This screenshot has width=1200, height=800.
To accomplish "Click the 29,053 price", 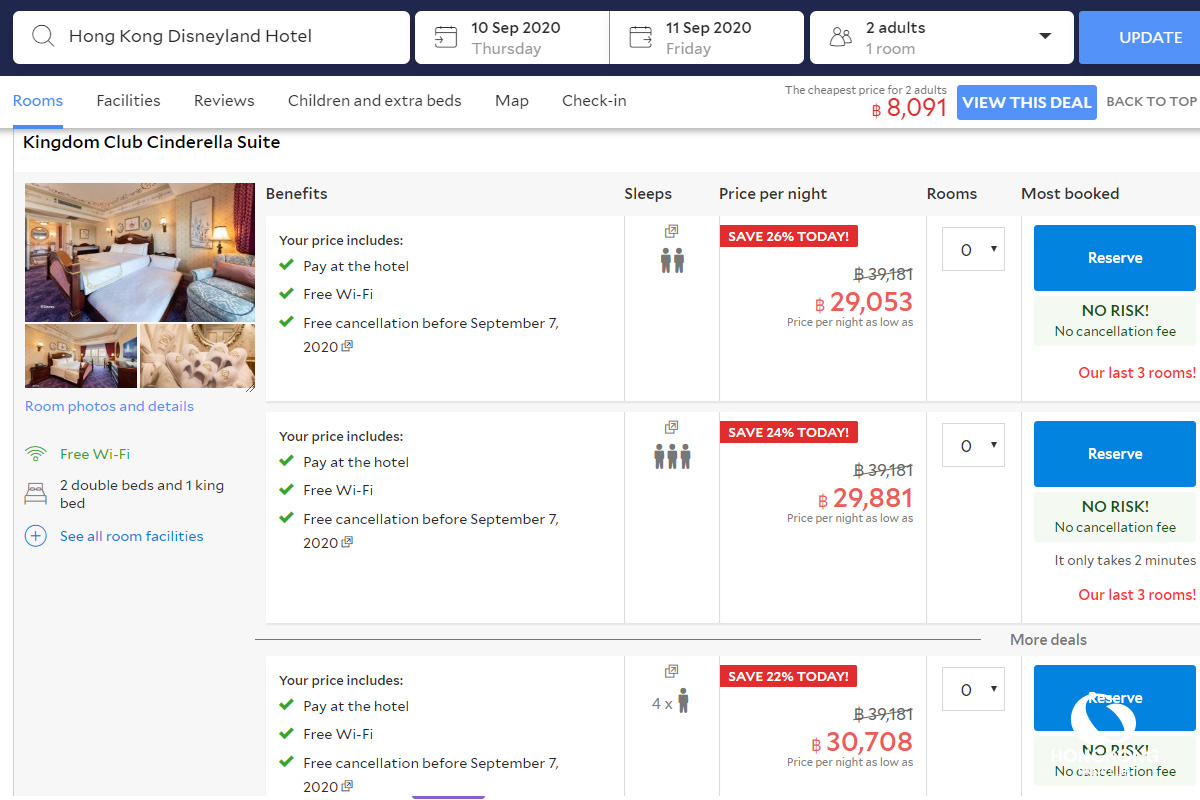I will tap(864, 302).
